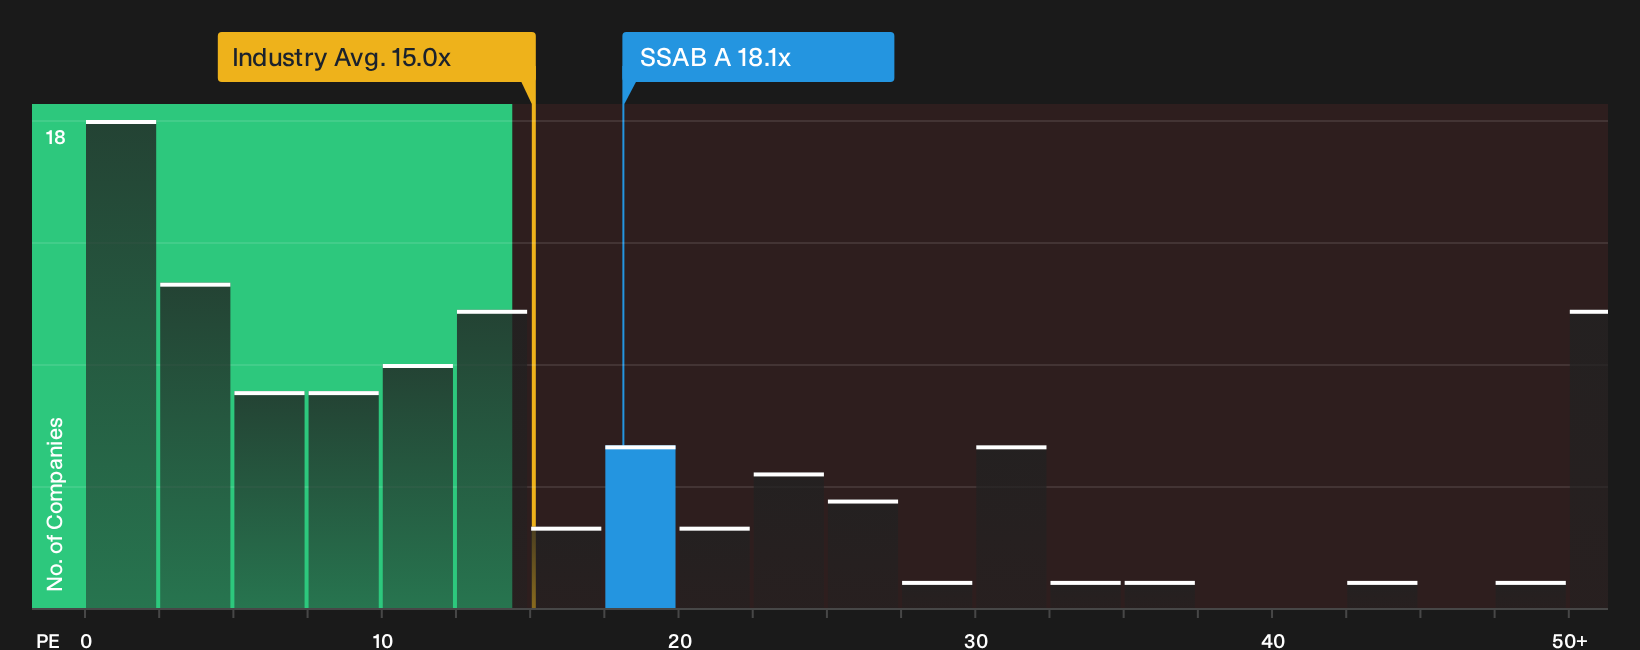This screenshot has width=1640, height=650.
Task: Click the bar for PE 5 to 7.5
Action: (x=269, y=500)
